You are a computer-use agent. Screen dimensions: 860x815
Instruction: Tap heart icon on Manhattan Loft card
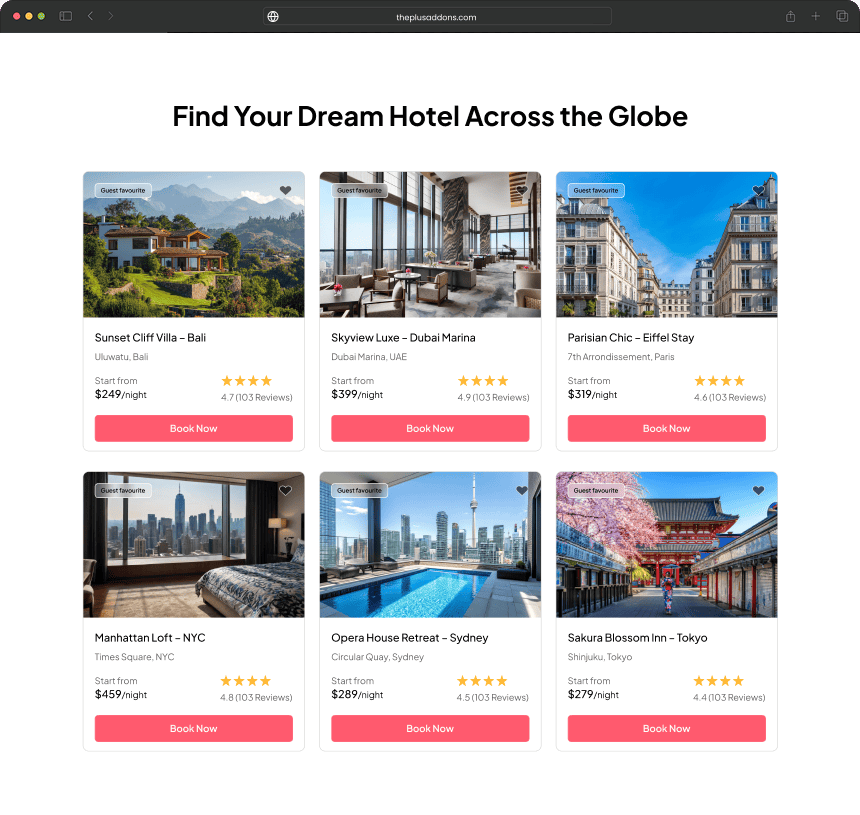(x=285, y=490)
